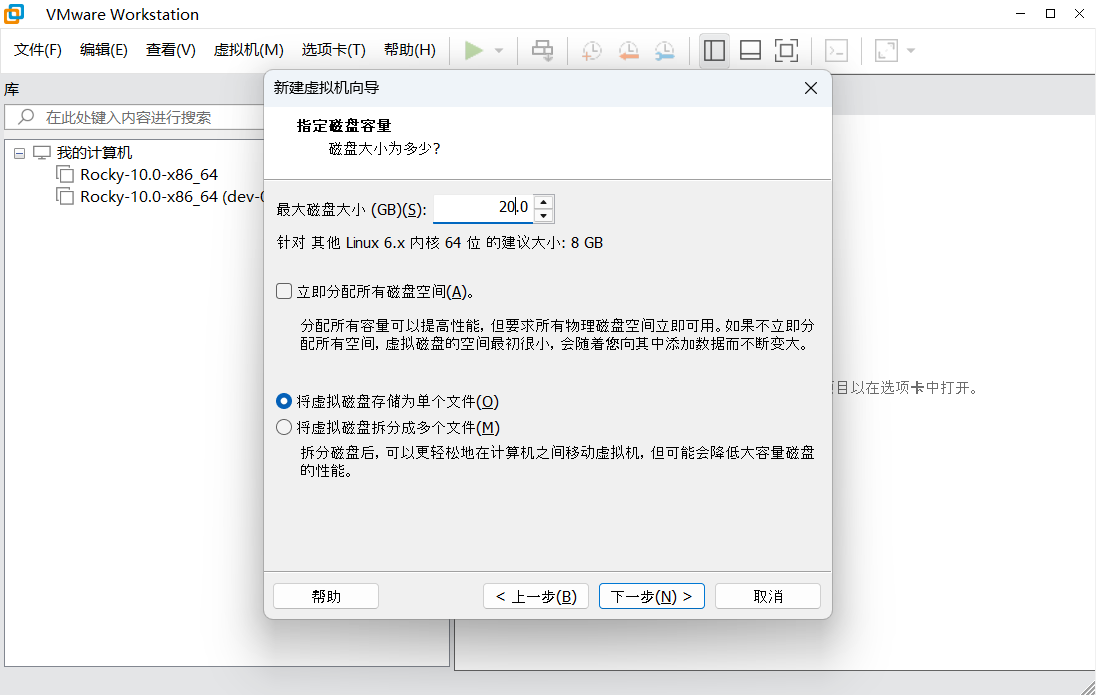Image resolution: width=1096 pixels, height=695 pixels.
Task: Open the 帮助(H) menu
Action: click(410, 50)
